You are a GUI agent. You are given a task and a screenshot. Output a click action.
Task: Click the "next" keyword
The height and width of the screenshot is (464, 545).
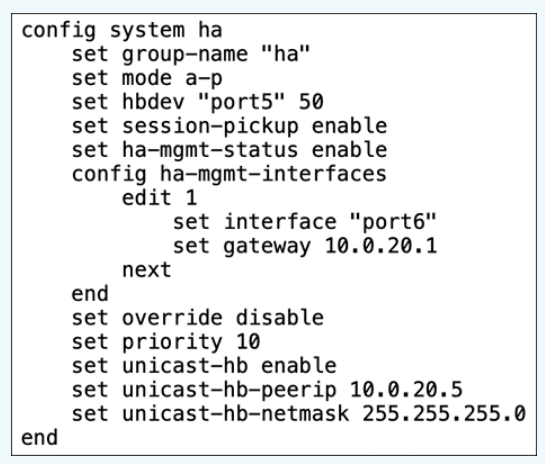147,270
